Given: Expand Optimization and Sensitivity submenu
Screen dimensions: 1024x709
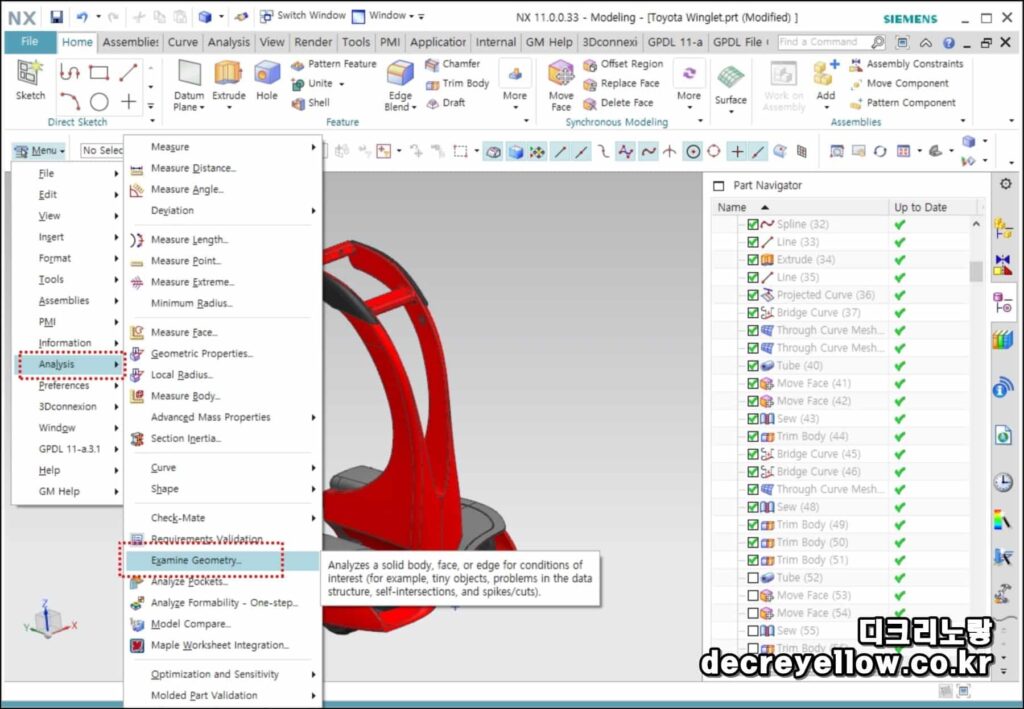Looking at the screenshot, I should click(x=222, y=674).
